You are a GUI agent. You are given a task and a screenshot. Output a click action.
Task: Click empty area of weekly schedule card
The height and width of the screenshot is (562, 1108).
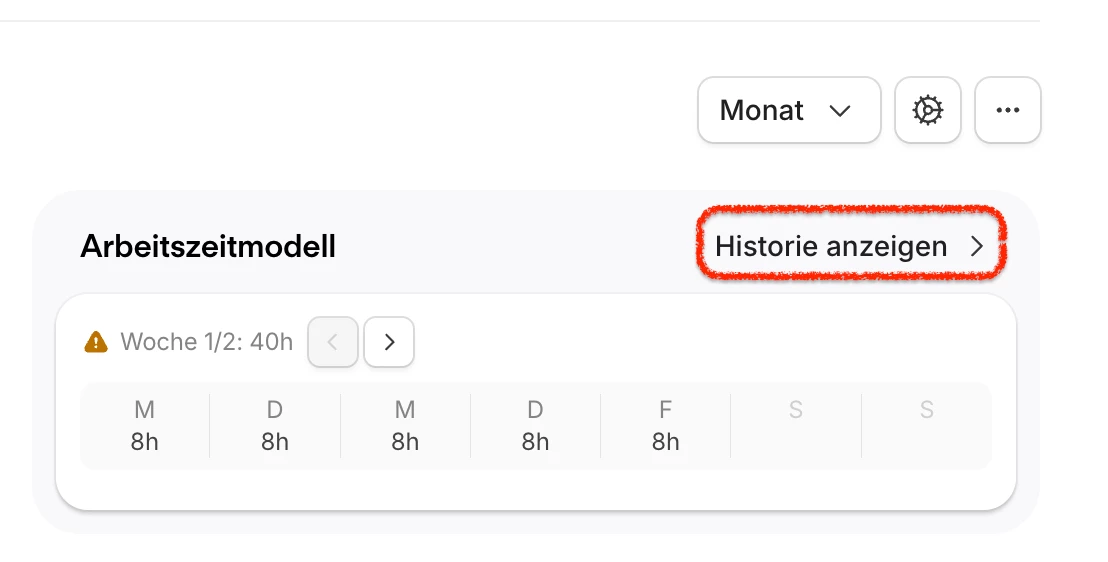636,343
